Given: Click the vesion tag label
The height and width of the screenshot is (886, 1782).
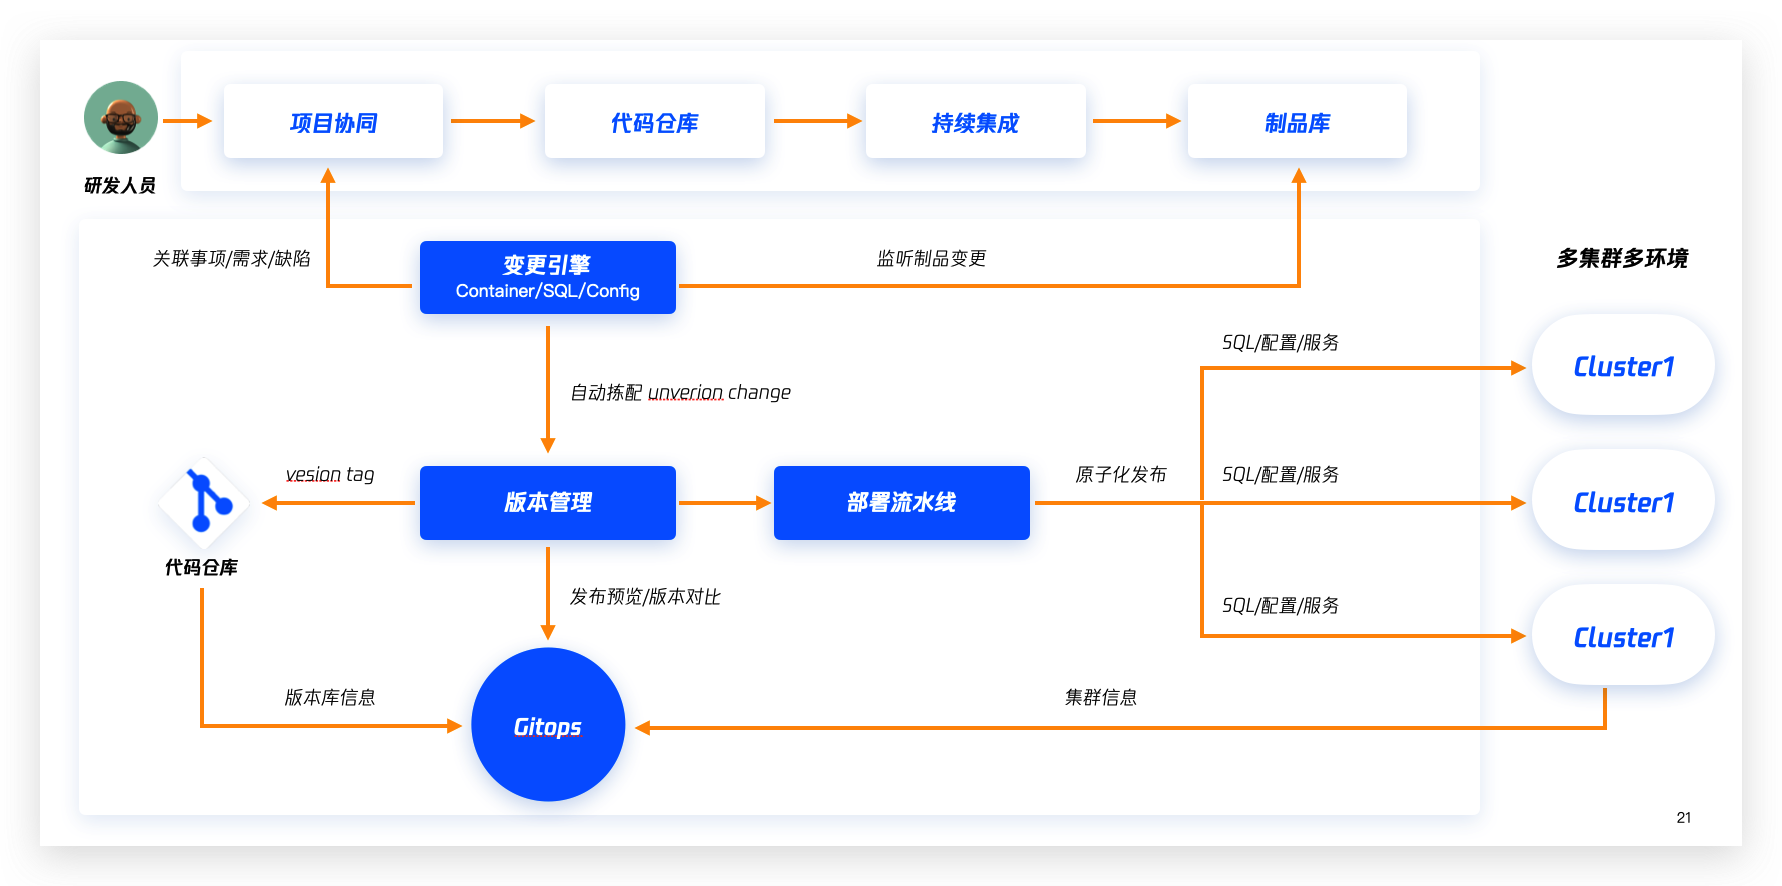Looking at the screenshot, I should [x=330, y=474].
